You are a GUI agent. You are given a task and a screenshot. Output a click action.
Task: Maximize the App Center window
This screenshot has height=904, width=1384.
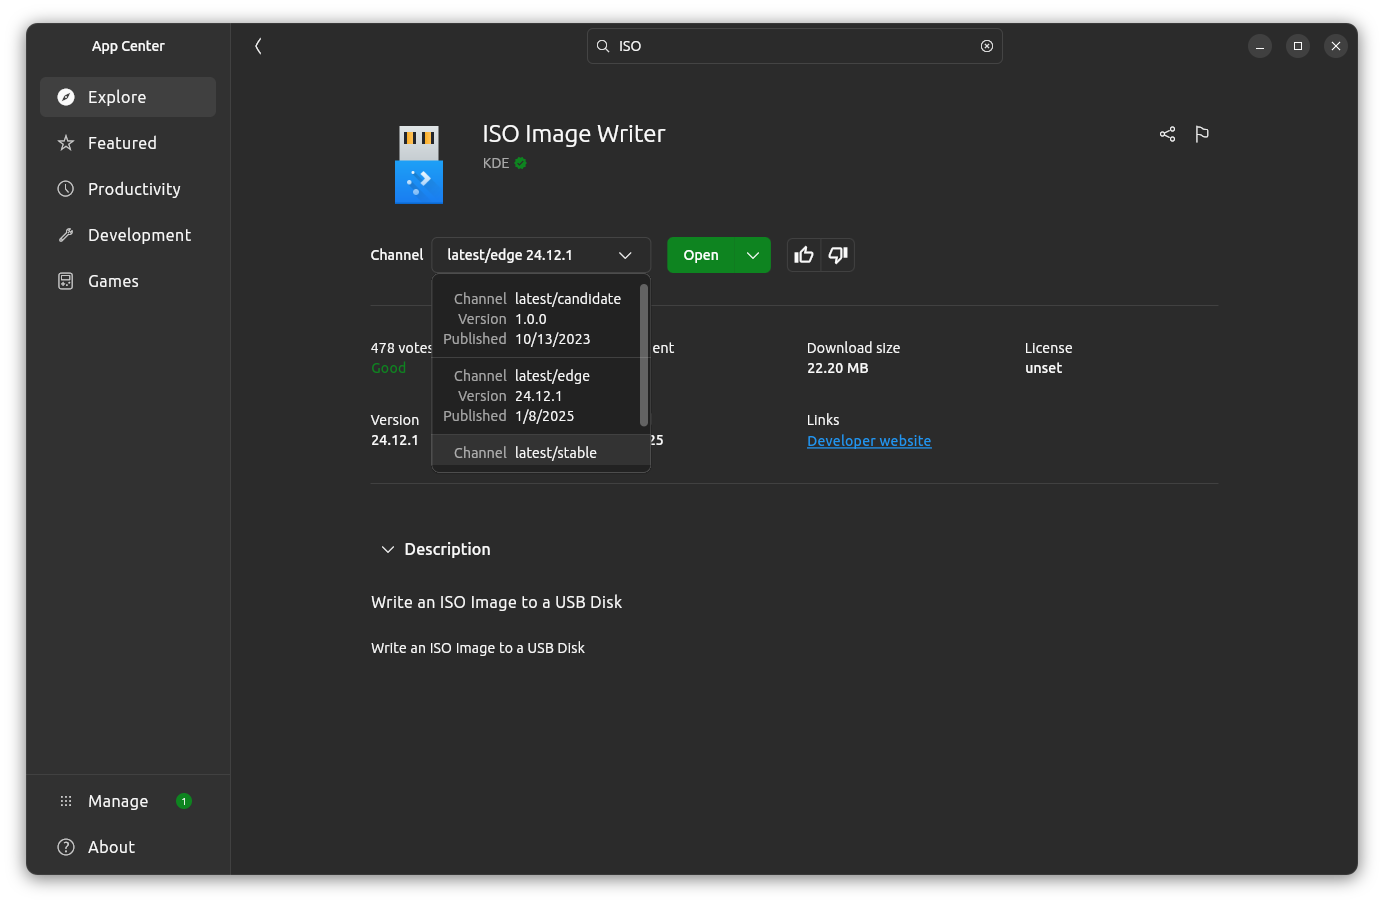(1298, 46)
